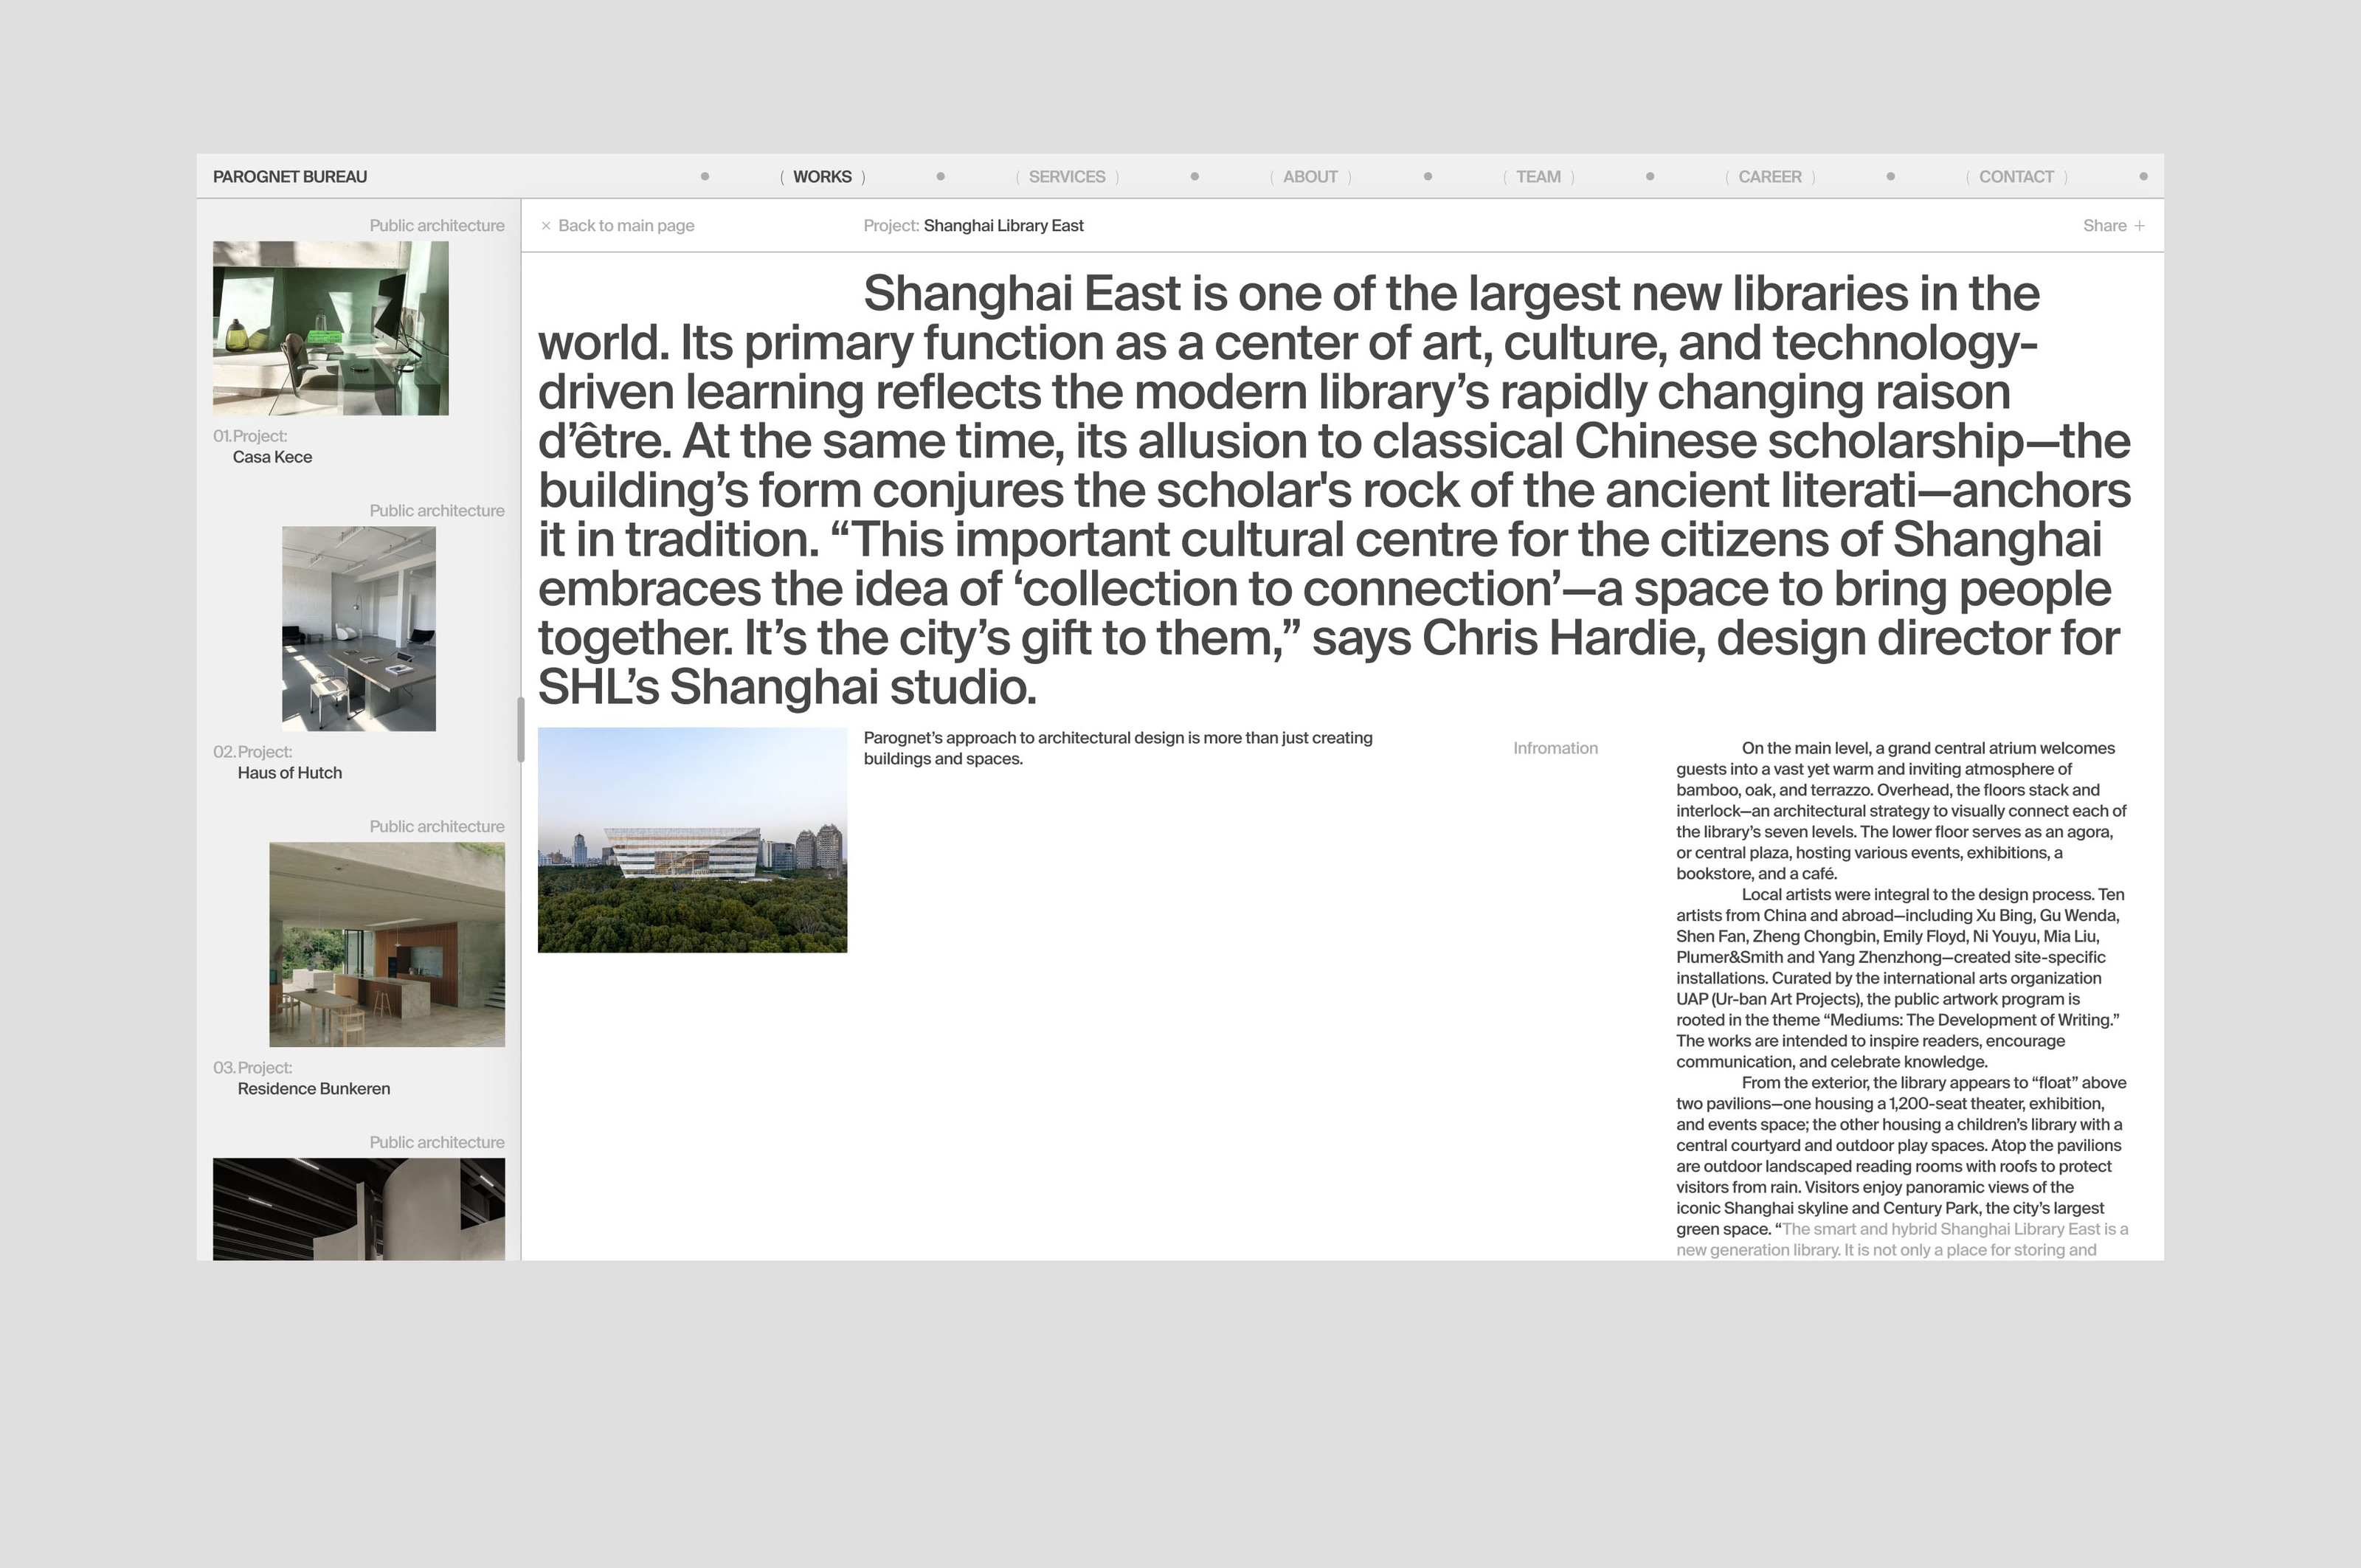Open the Casa Kece project thumbnail
Screen dimensions: 2361x1568
click(x=330, y=328)
